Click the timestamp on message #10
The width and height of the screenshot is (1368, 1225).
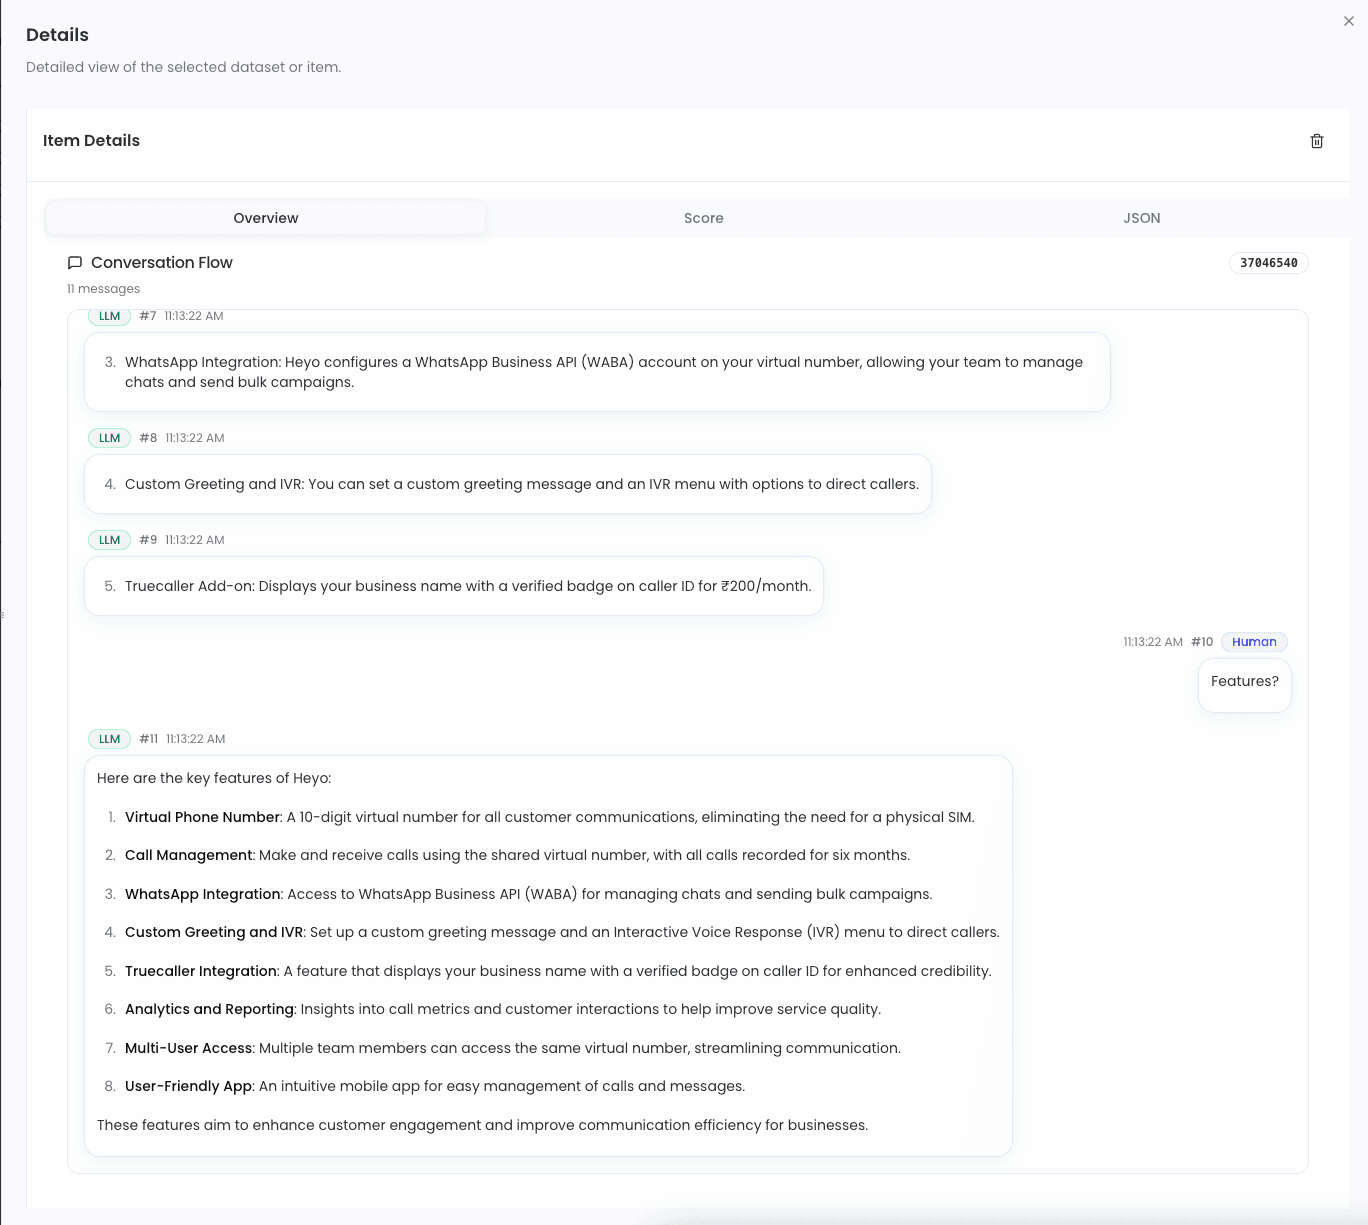point(1153,641)
